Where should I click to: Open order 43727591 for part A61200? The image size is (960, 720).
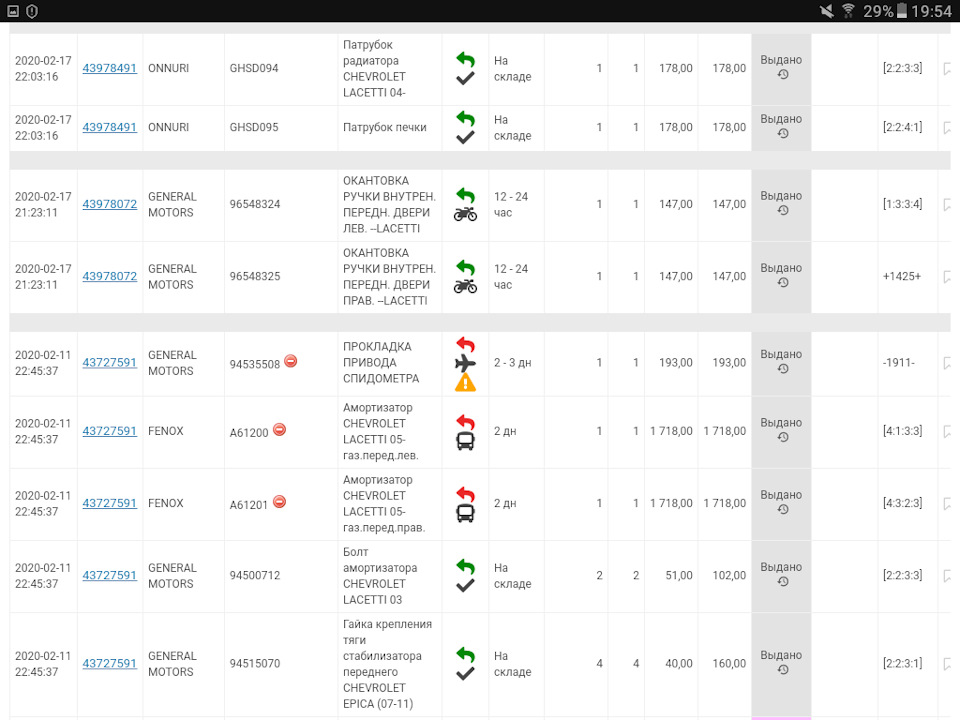(110, 431)
